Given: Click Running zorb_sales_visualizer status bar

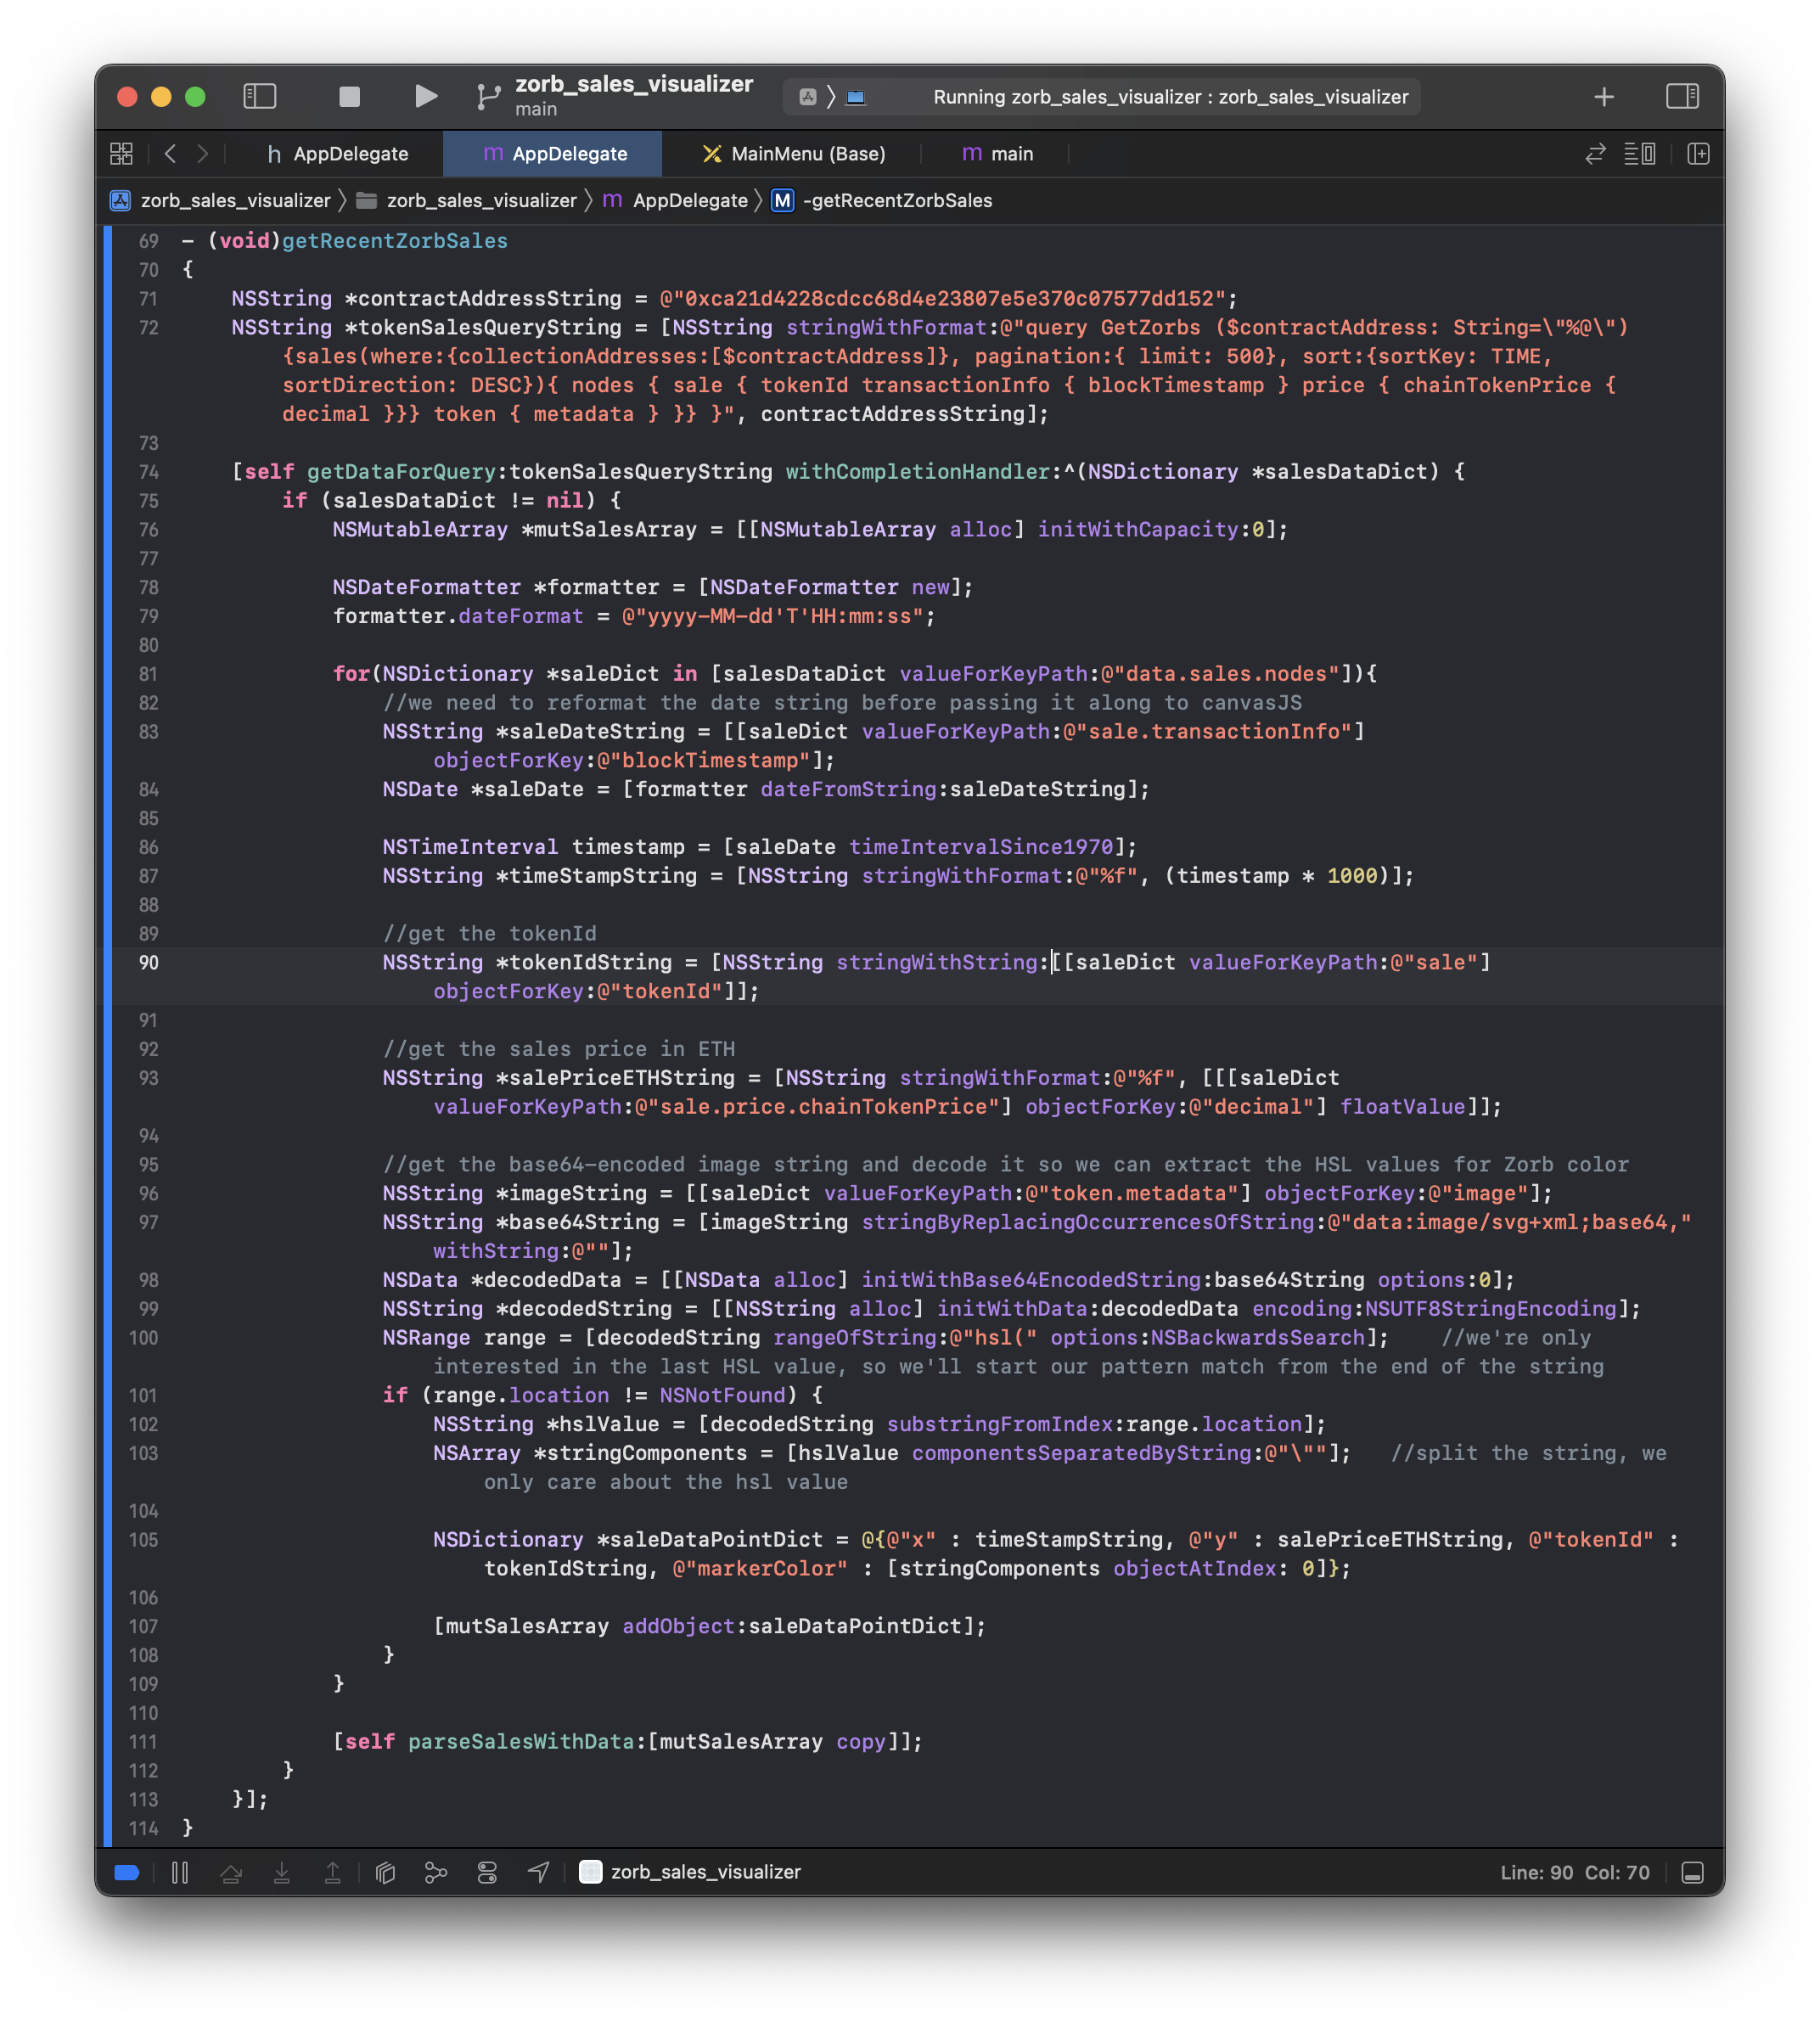Looking at the screenshot, I should point(1170,97).
